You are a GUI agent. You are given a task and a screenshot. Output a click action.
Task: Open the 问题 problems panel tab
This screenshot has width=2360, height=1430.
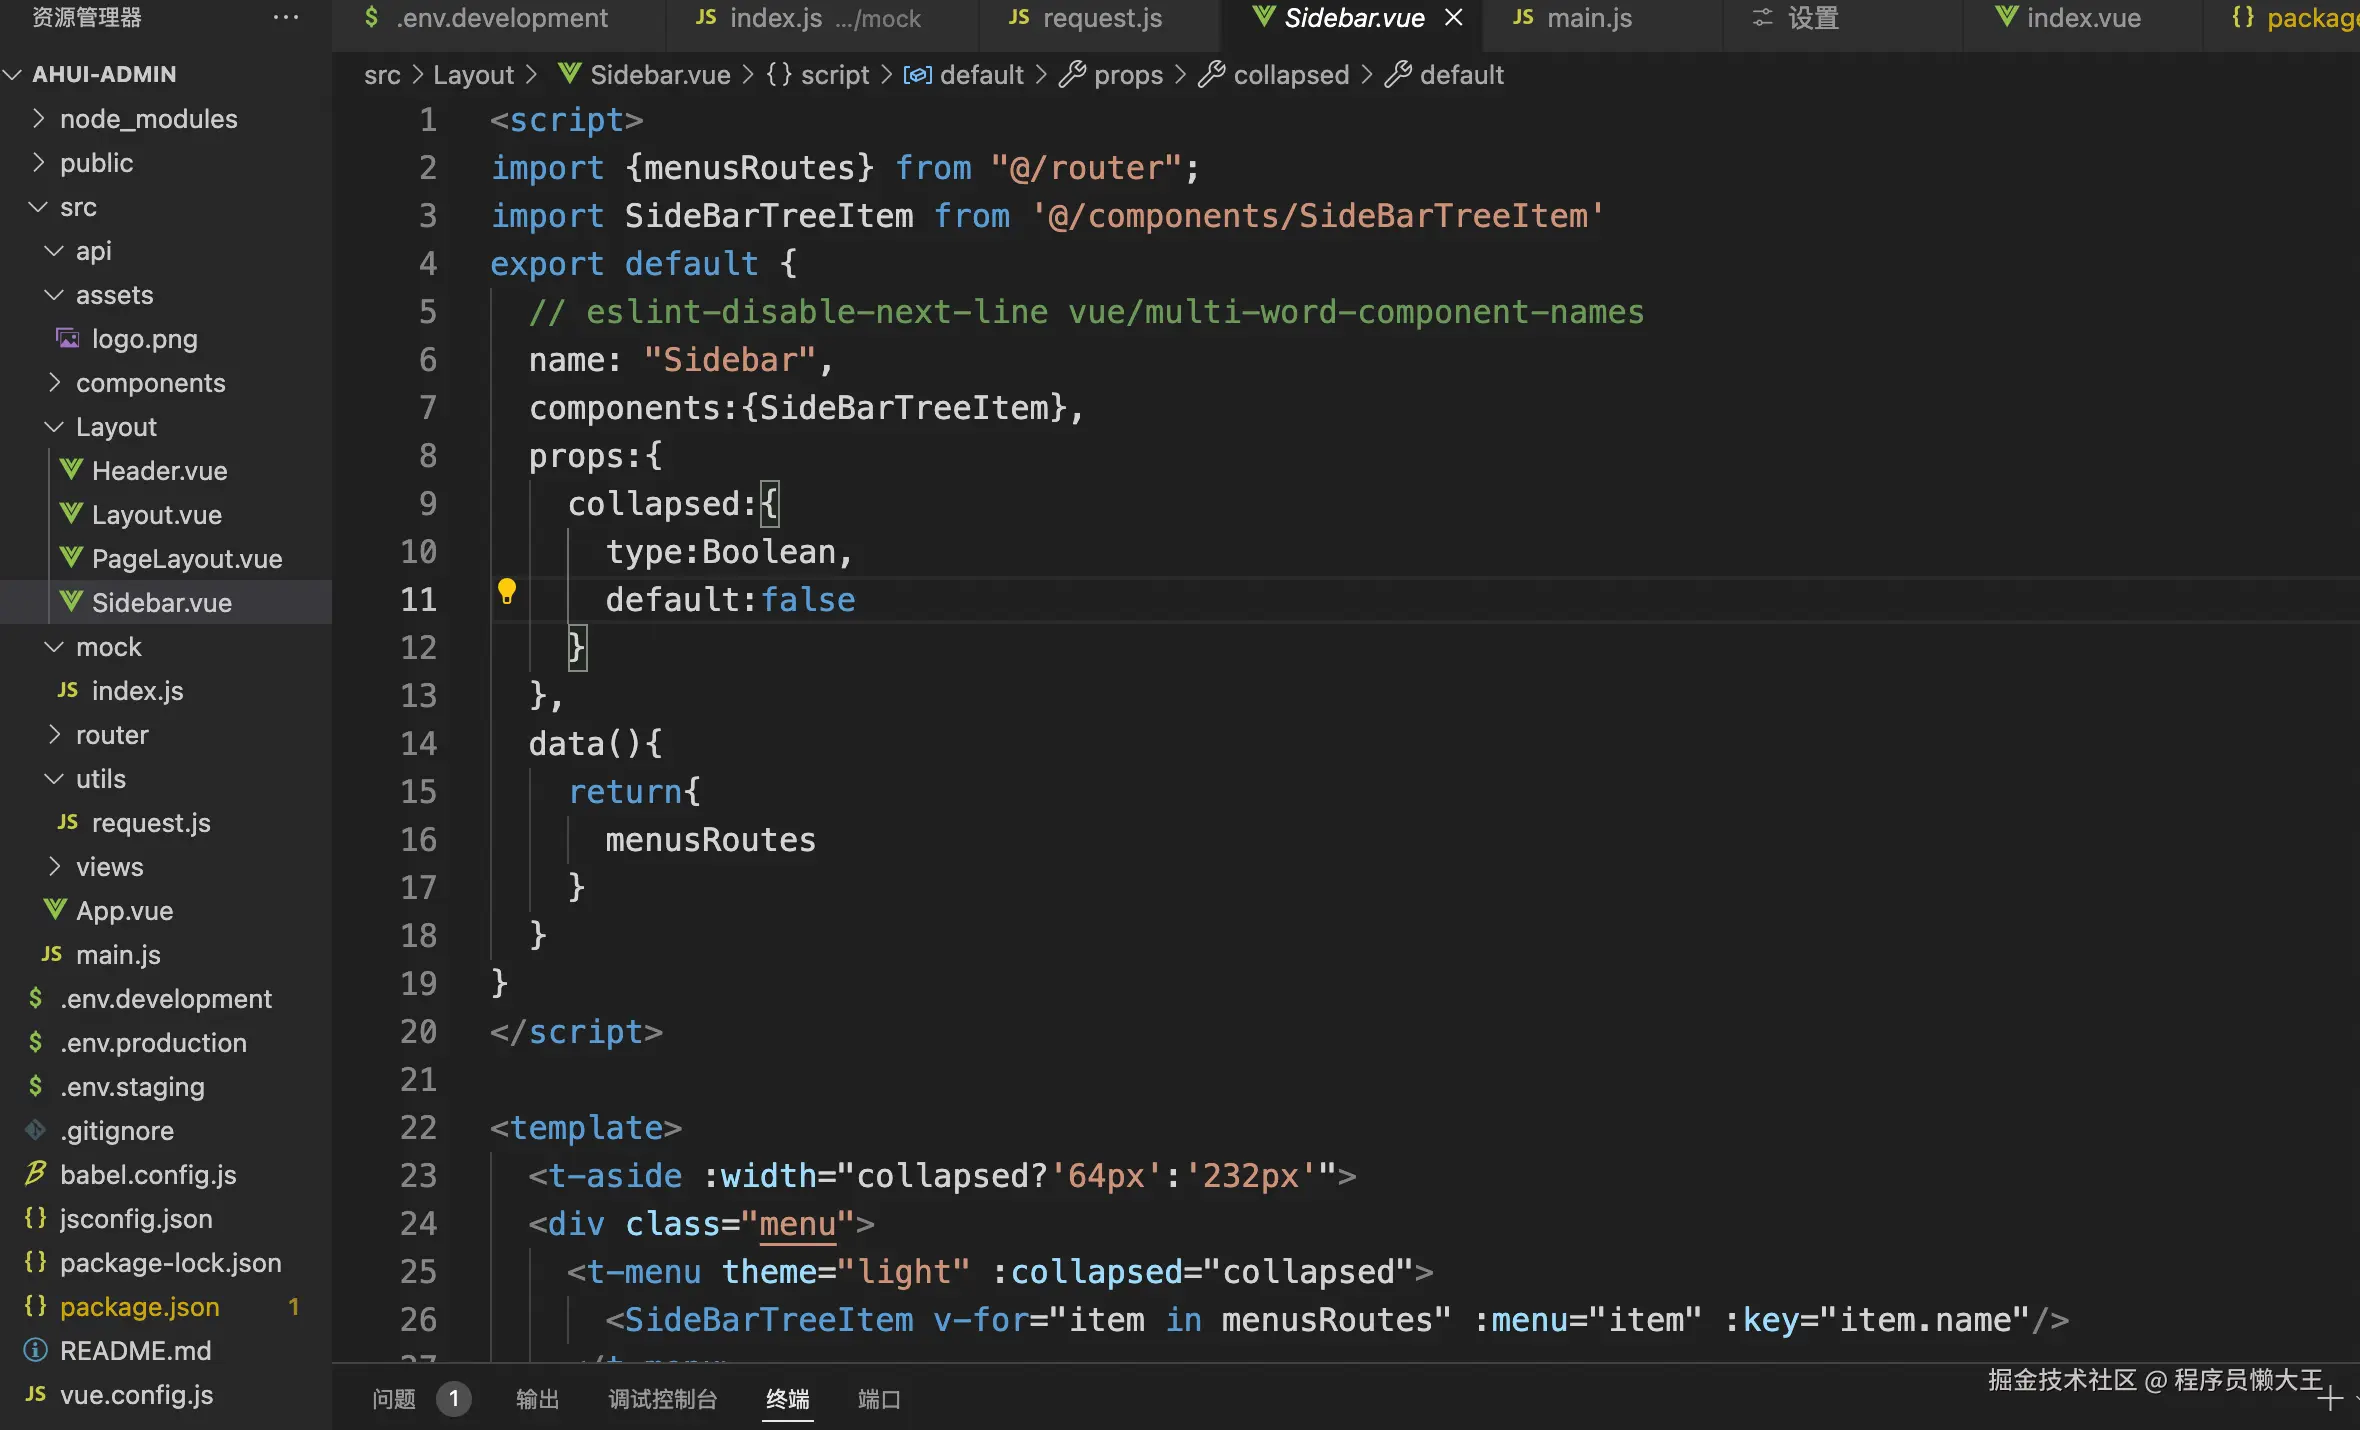394,1399
